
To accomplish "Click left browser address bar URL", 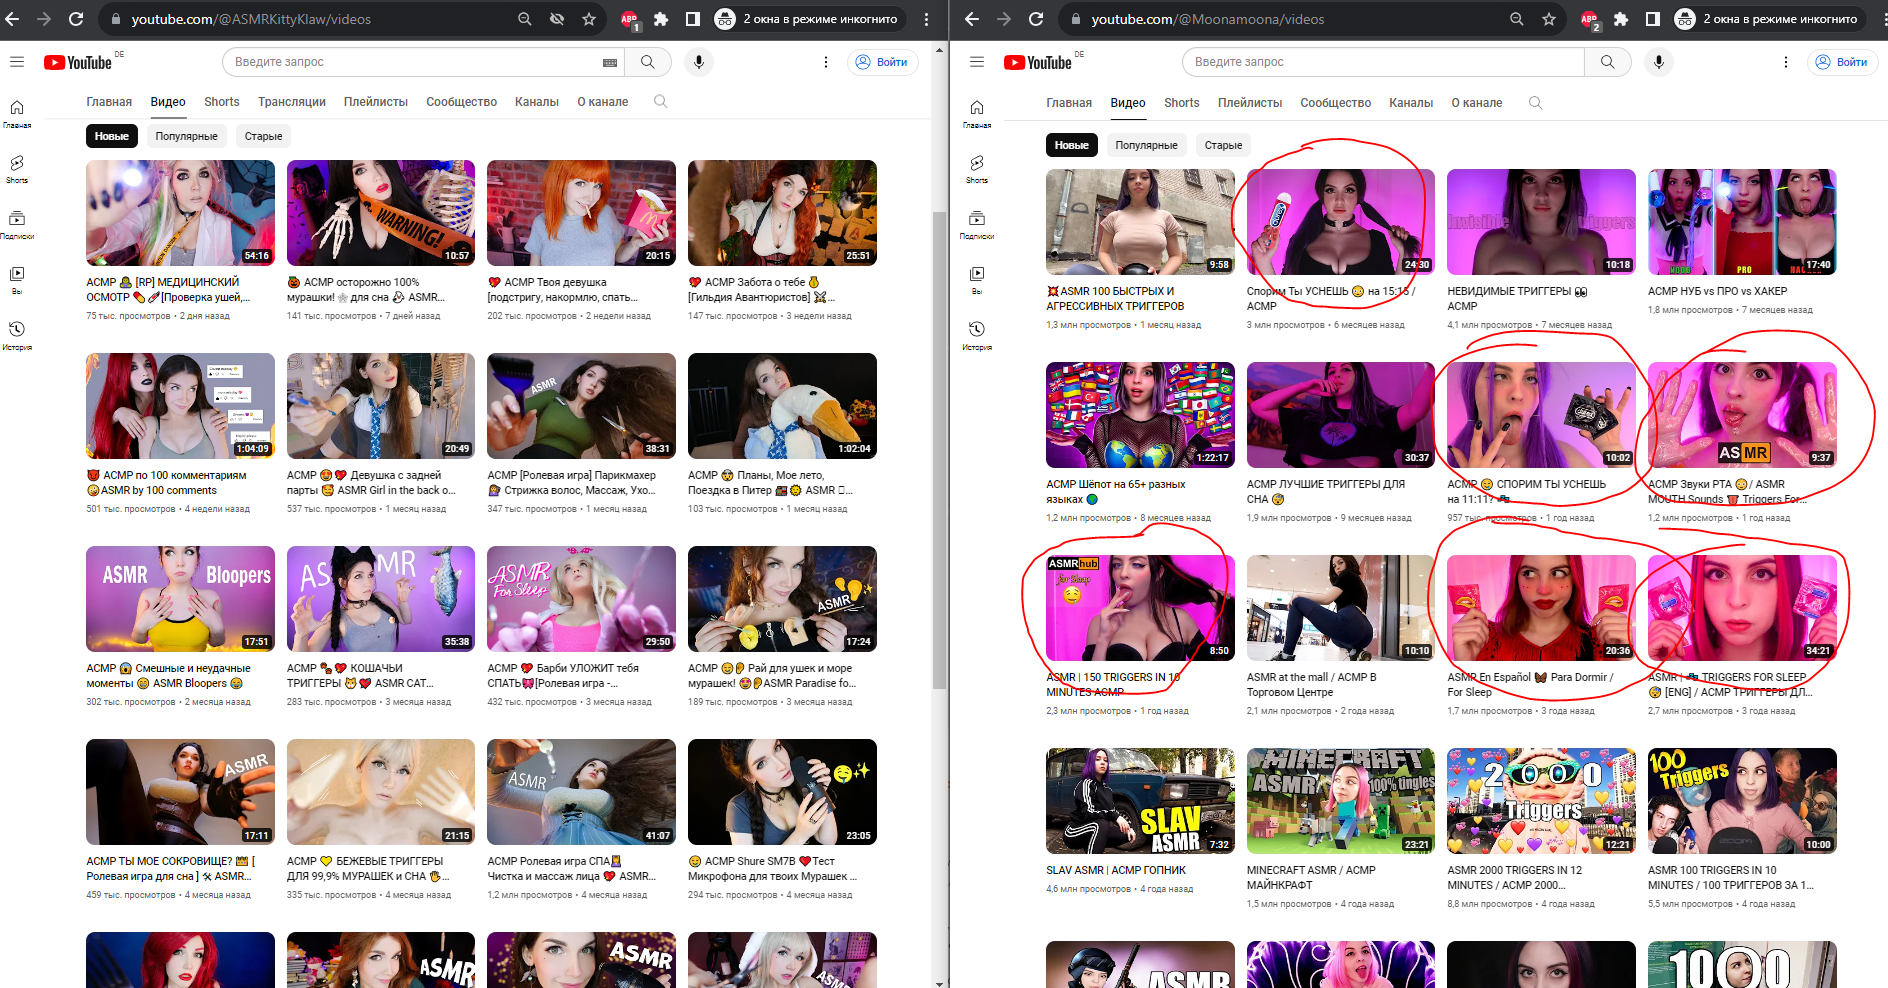I will [251, 19].
